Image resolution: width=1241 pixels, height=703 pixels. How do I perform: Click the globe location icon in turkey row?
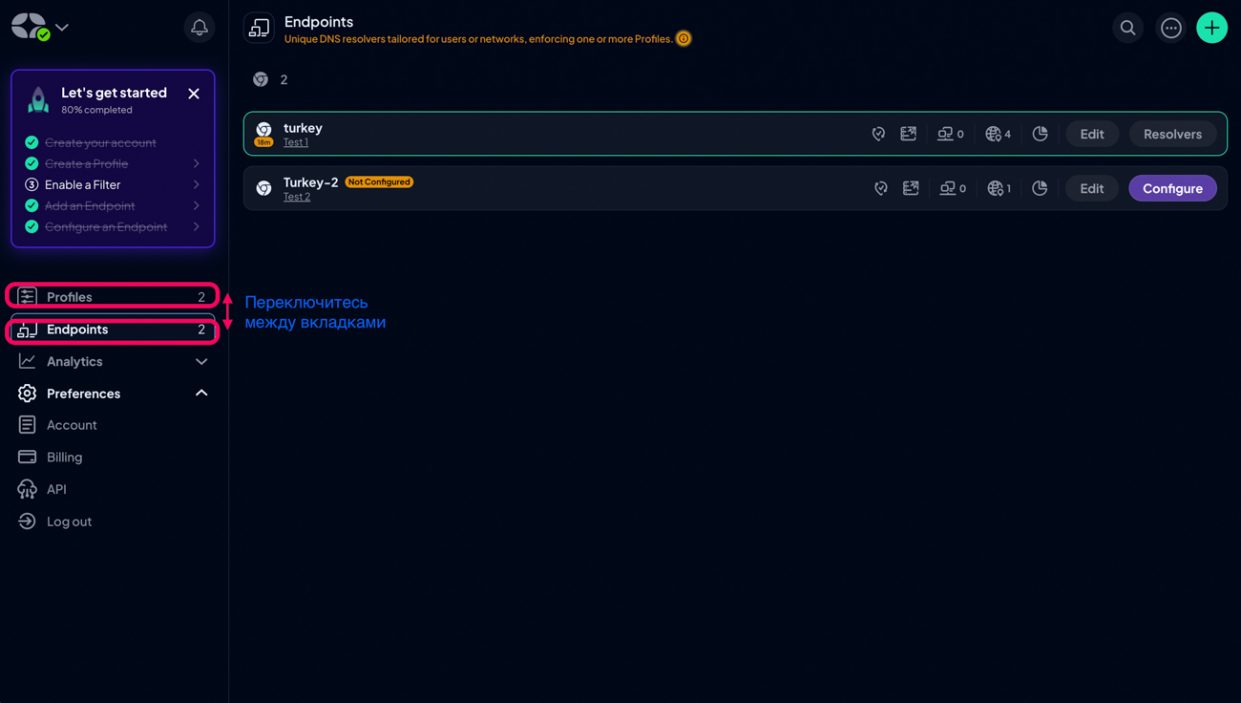click(993, 134)
